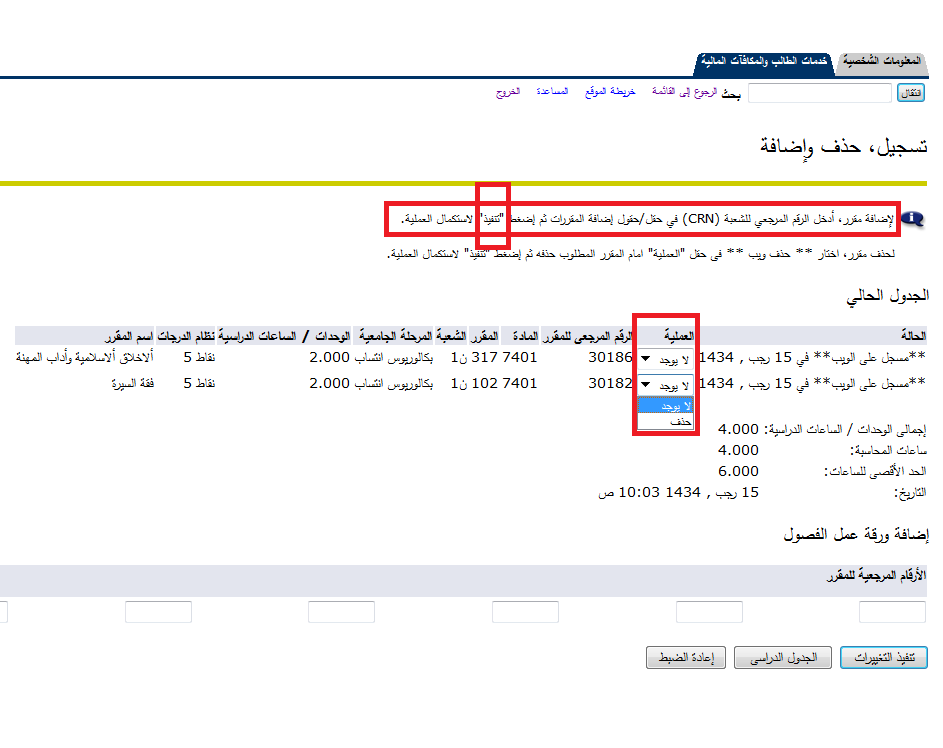This screenshot has height=748, width=943.
Task: Click the blue info icon beside the instructions
Action: click(912, 219)
